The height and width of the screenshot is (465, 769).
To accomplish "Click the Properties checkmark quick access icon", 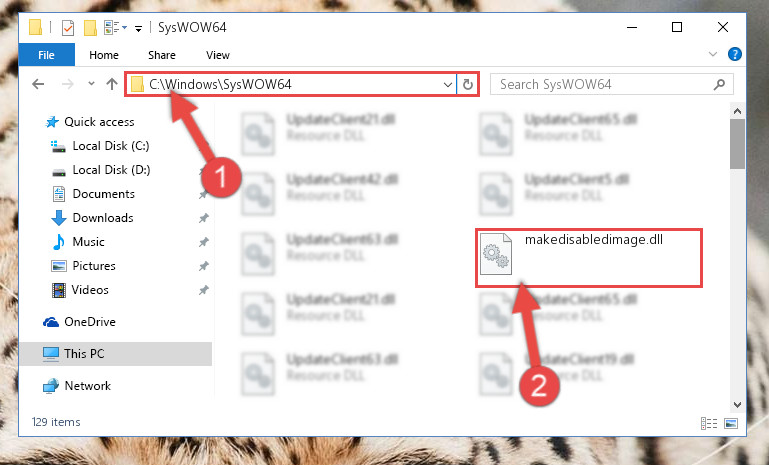I will coord(68,28).
